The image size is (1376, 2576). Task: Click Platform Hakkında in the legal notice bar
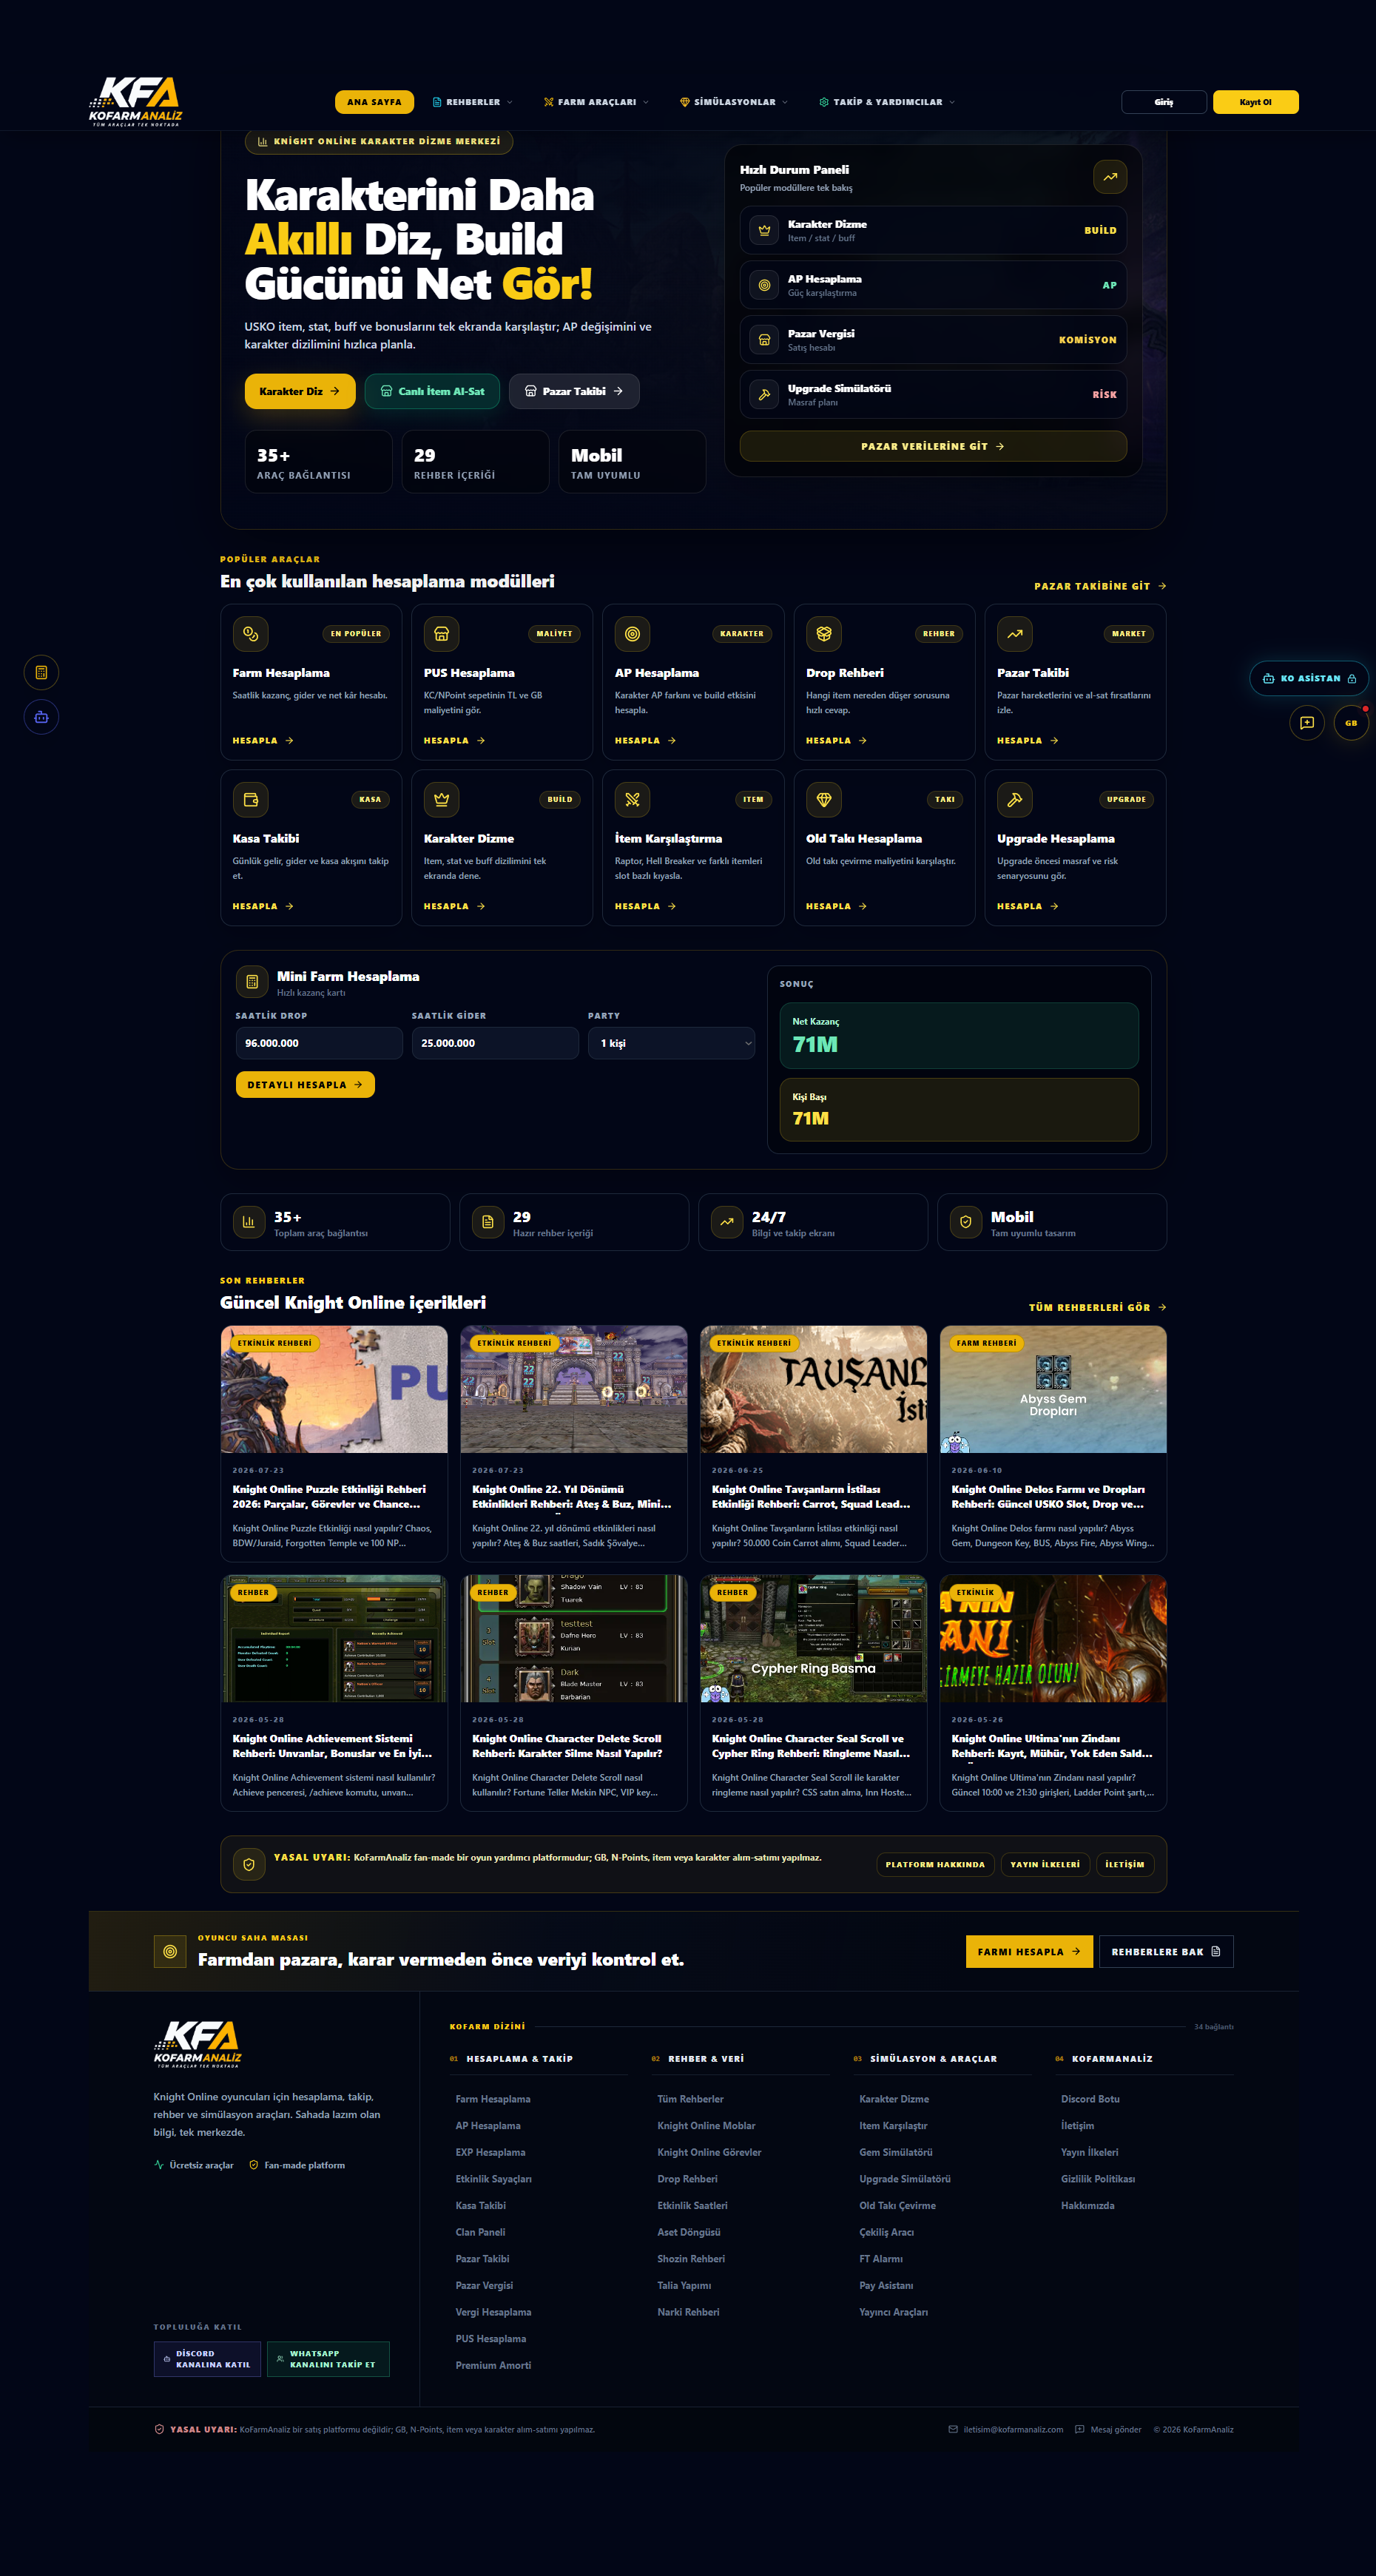[x=935, y=1864]
